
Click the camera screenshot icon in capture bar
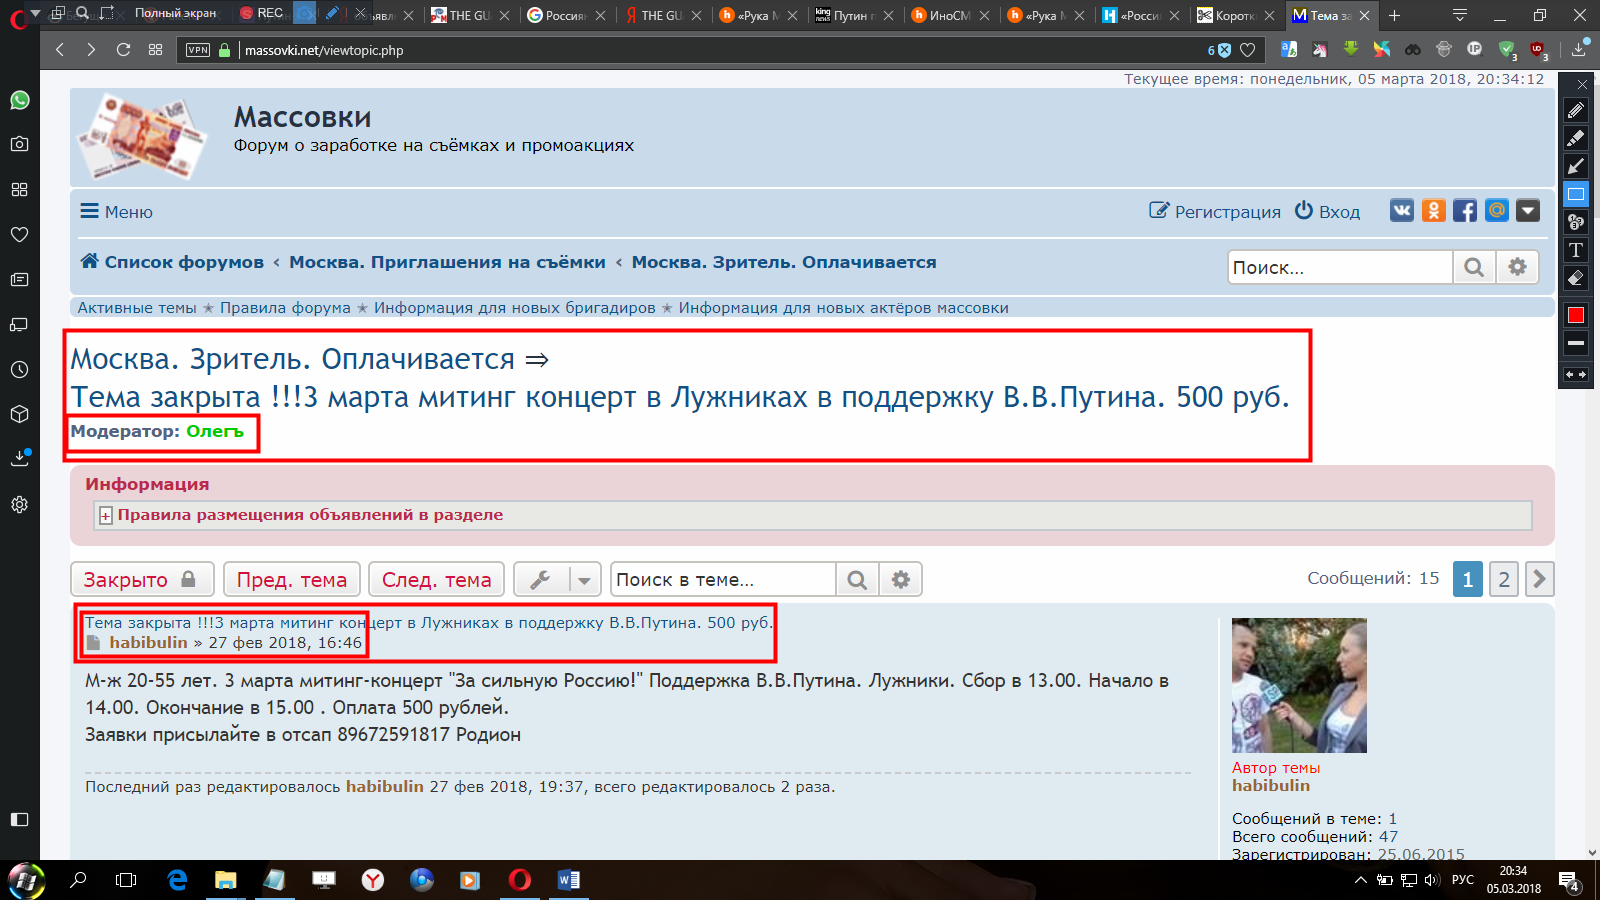click(x=305, y=13)
